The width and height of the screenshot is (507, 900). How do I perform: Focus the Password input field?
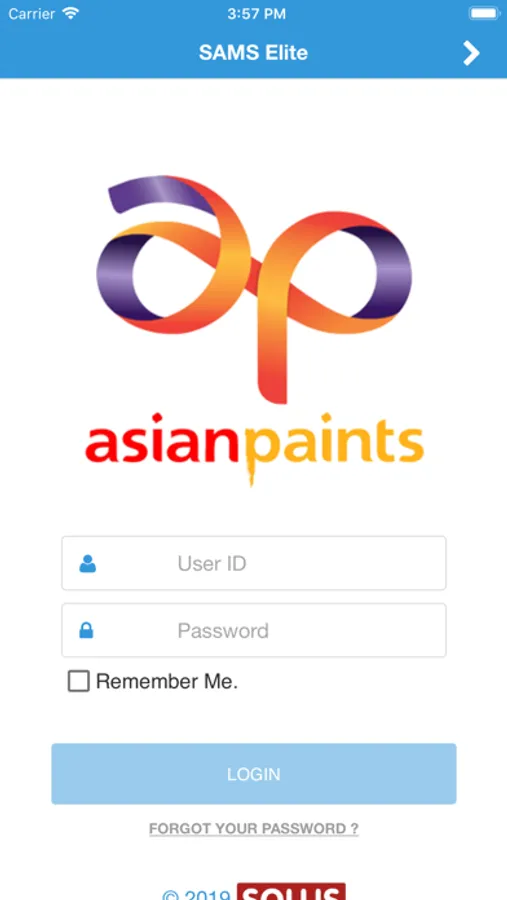pyautogui.click(x=254, y=630)
